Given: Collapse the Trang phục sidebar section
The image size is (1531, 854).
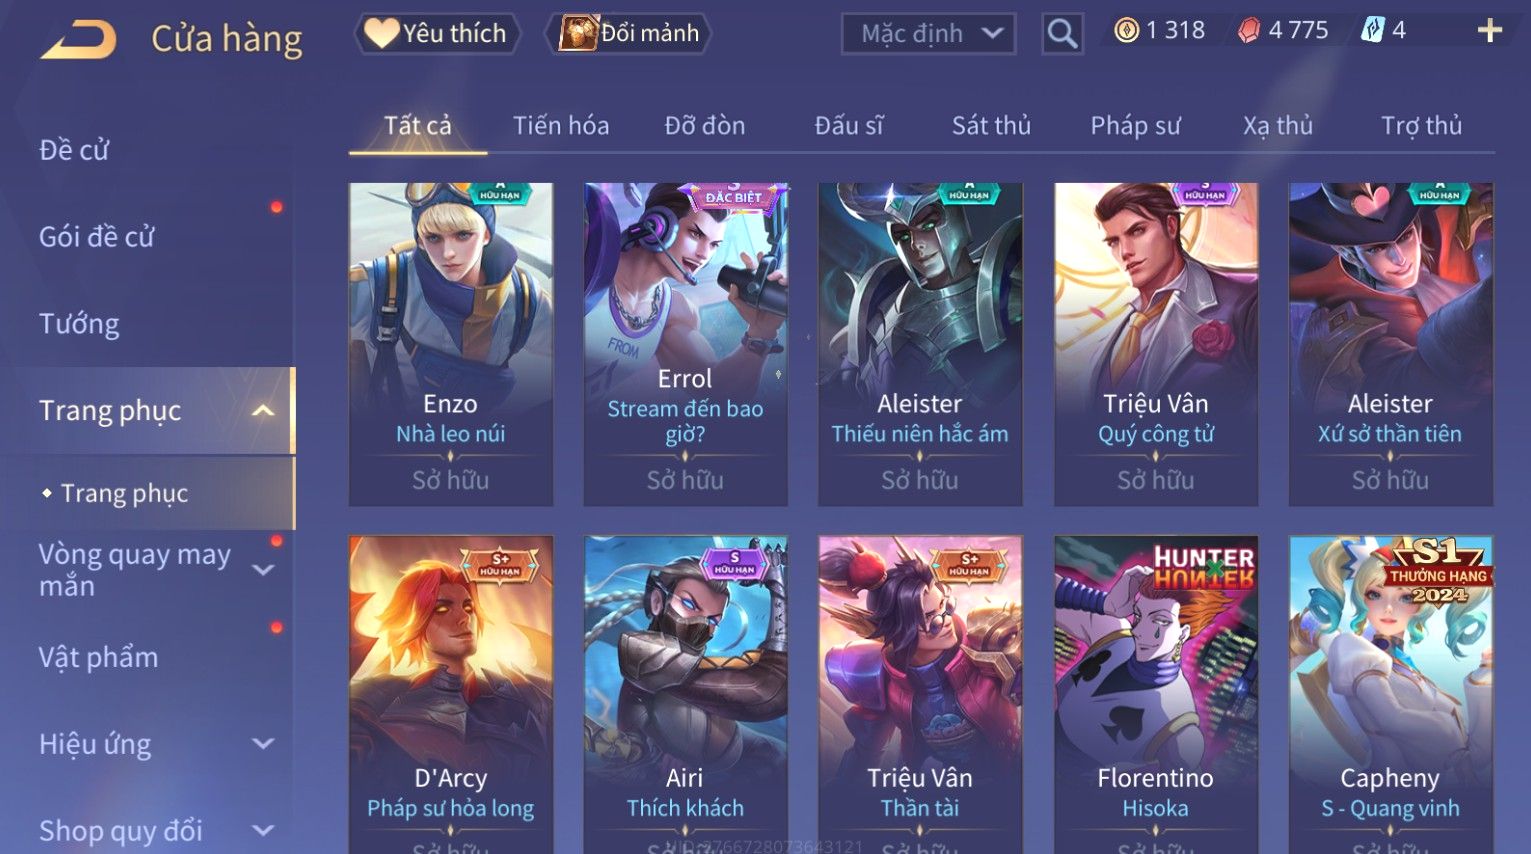Looking at the screenshot, I should pos(263,411).
